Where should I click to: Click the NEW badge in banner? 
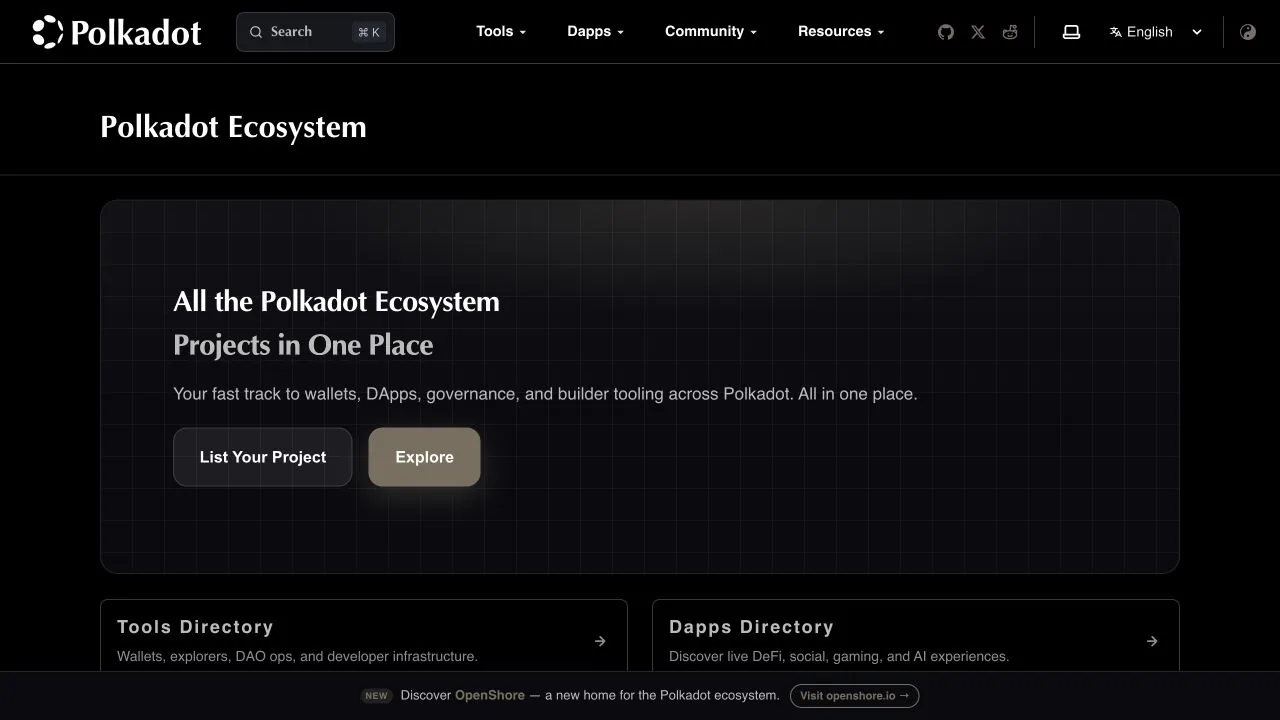[x=376, y=695]
